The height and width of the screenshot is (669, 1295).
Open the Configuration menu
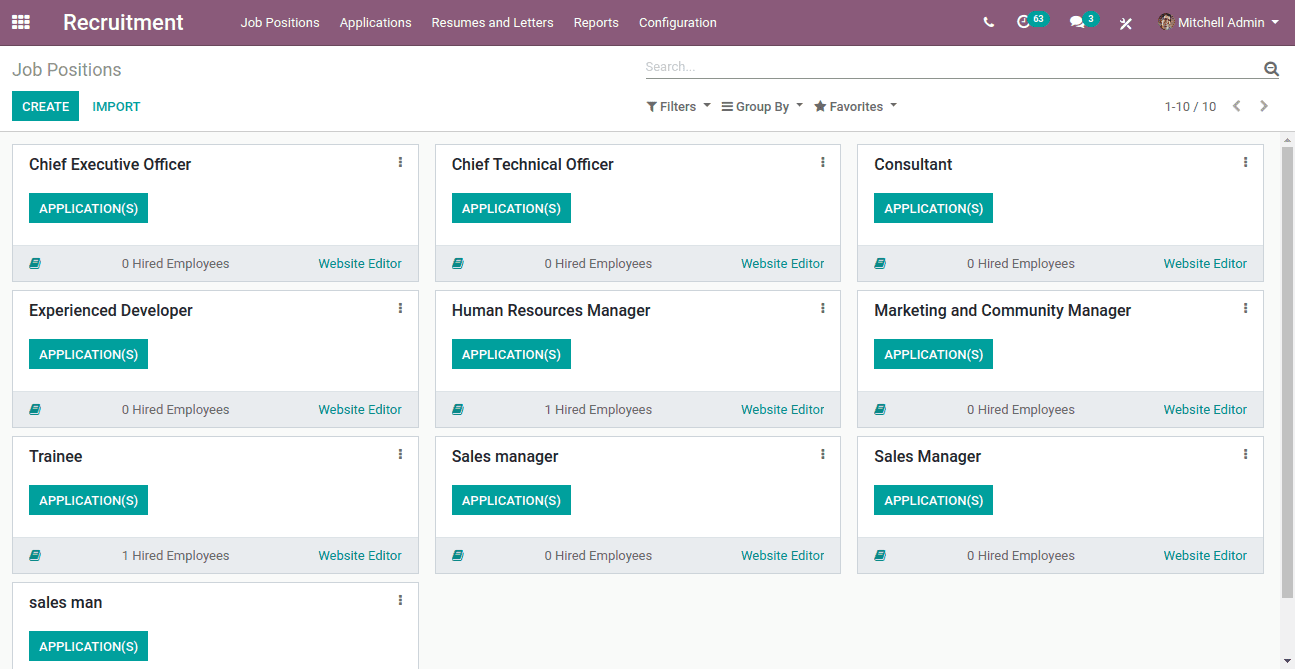[677, 22]
